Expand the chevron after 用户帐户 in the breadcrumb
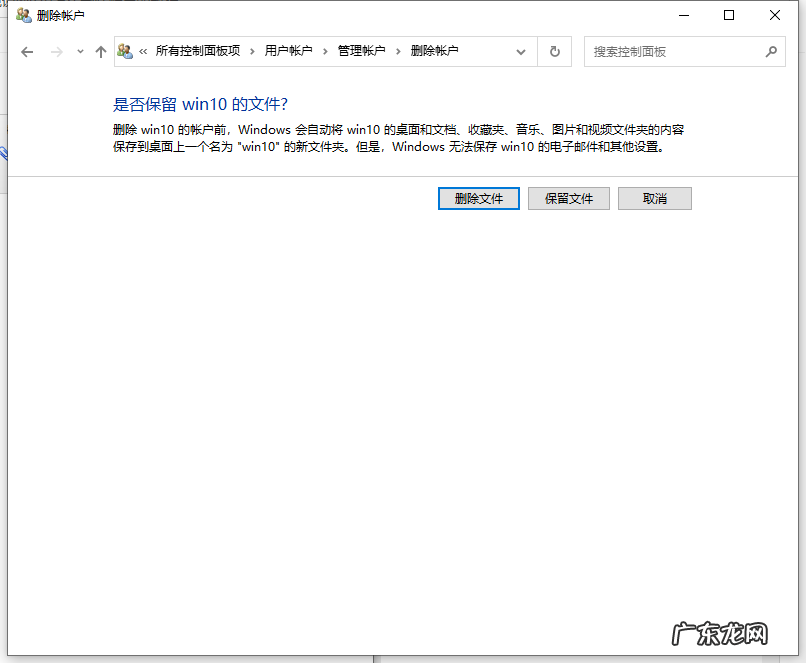Screen dimensions: 806x663 325,51
